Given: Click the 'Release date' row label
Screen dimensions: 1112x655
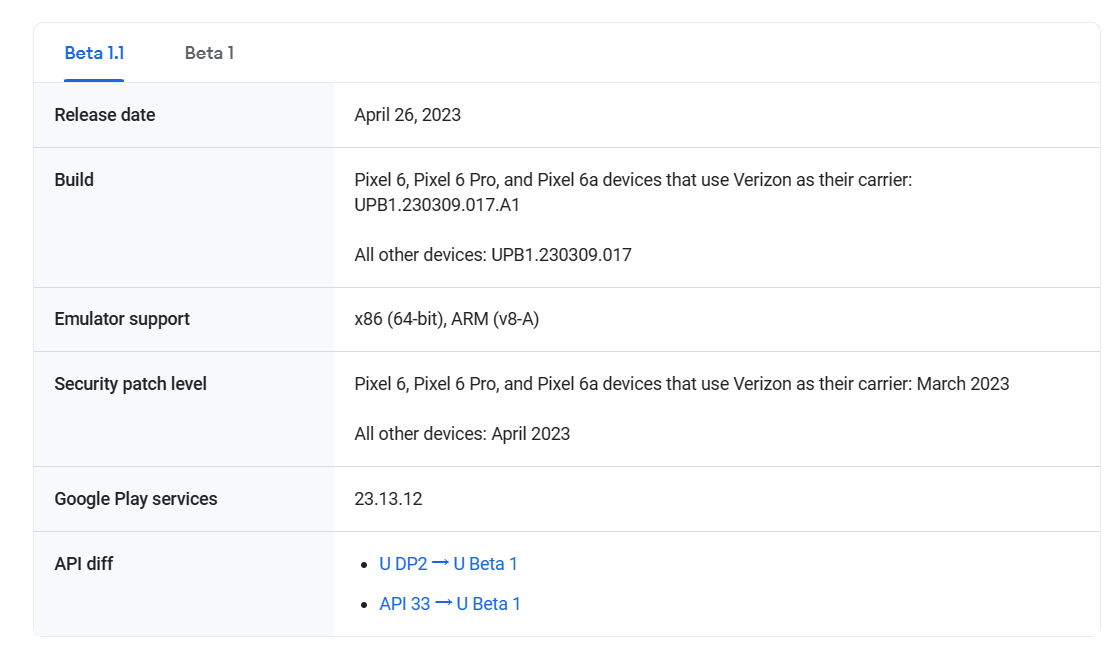Looking at the screenshot, I should (105, 115).
